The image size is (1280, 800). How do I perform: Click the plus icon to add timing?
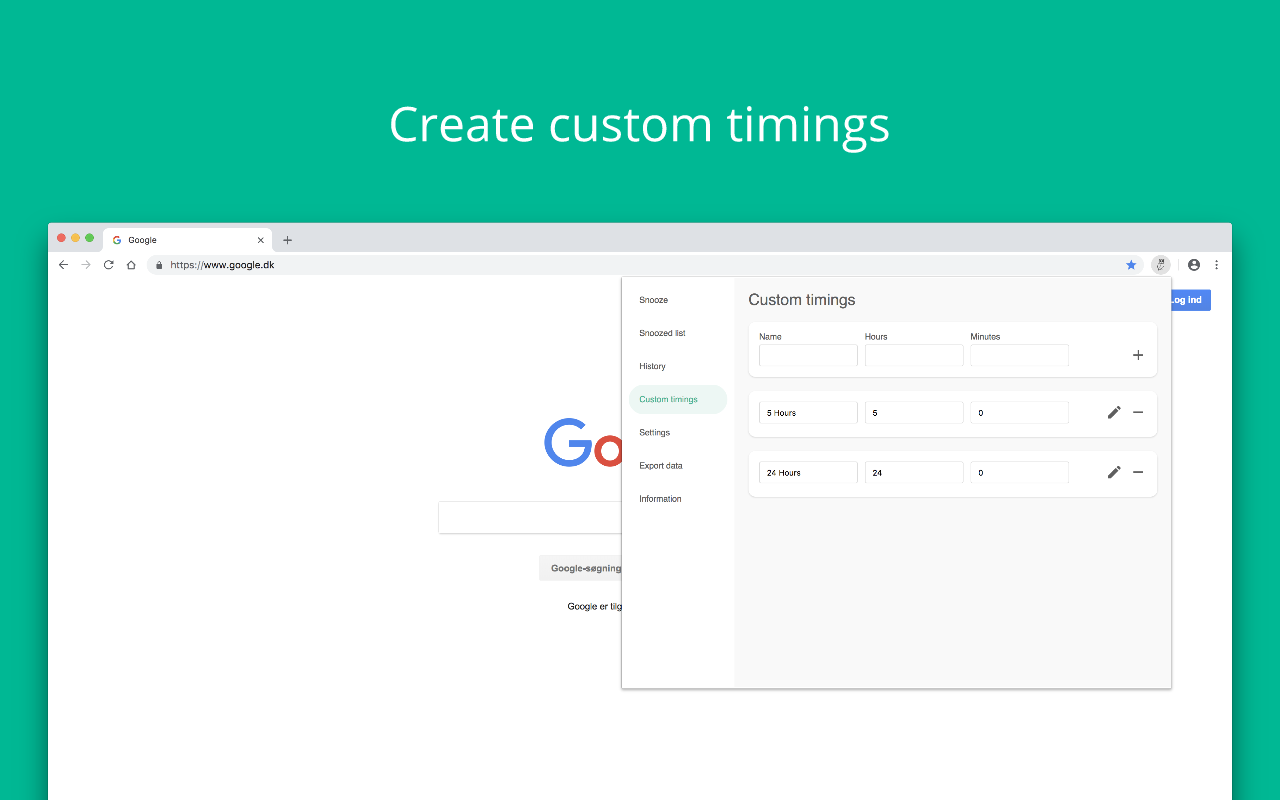point(1137,355)
